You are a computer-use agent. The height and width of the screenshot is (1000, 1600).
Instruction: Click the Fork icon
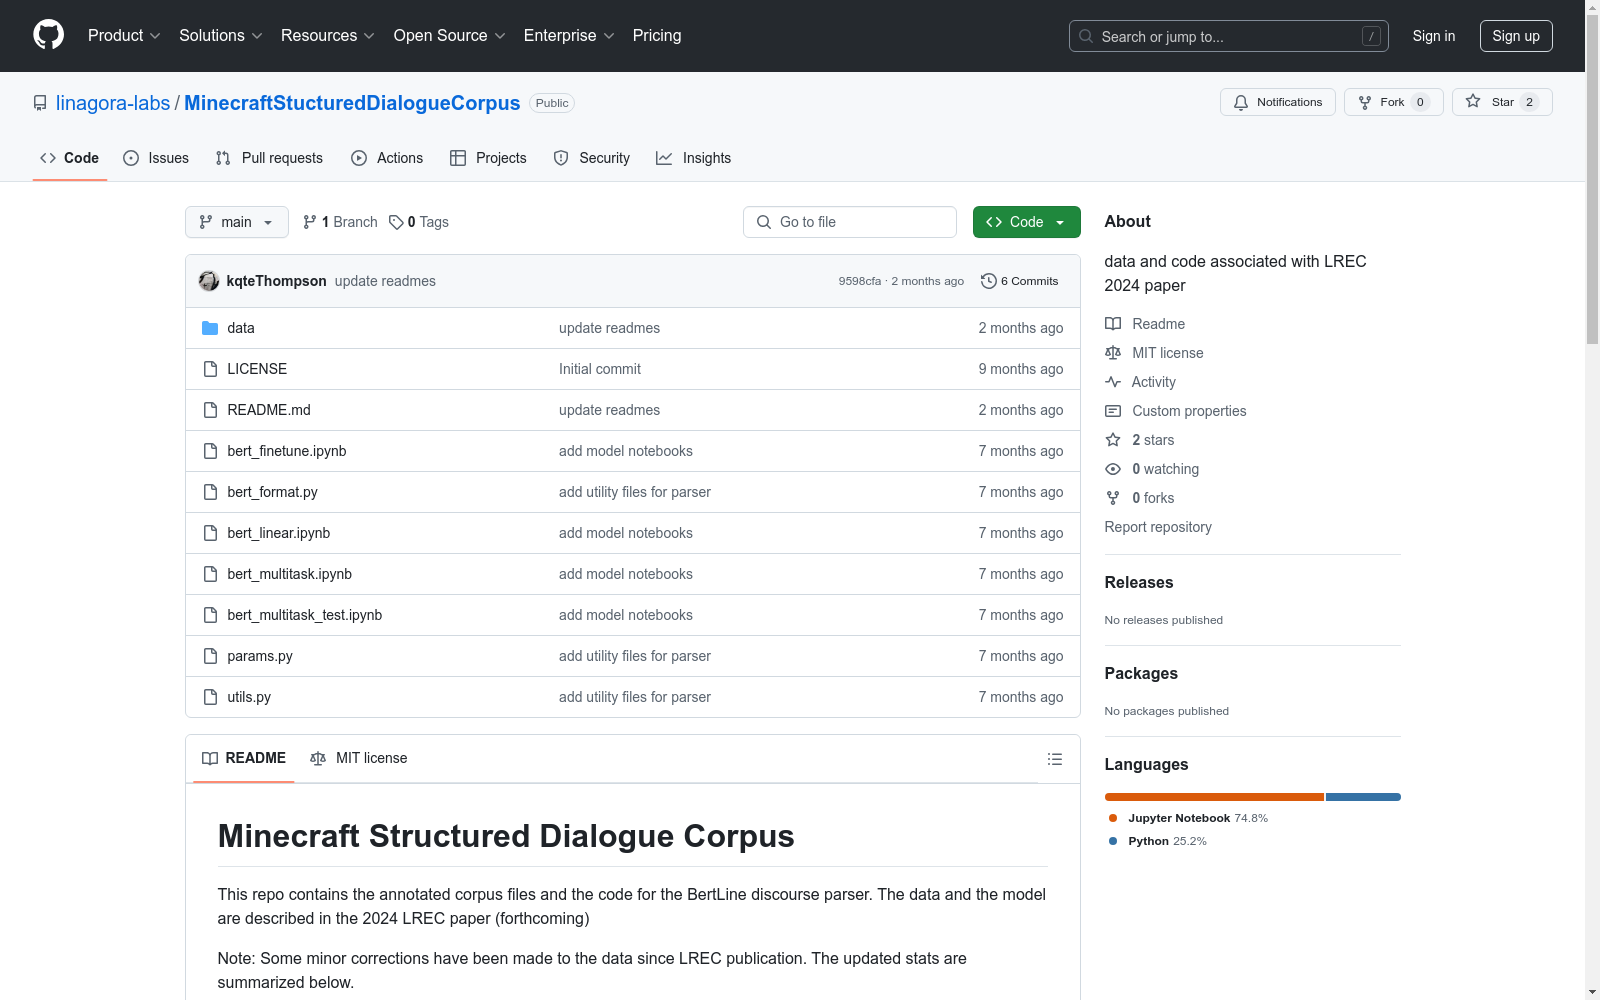pos(1365,102)
